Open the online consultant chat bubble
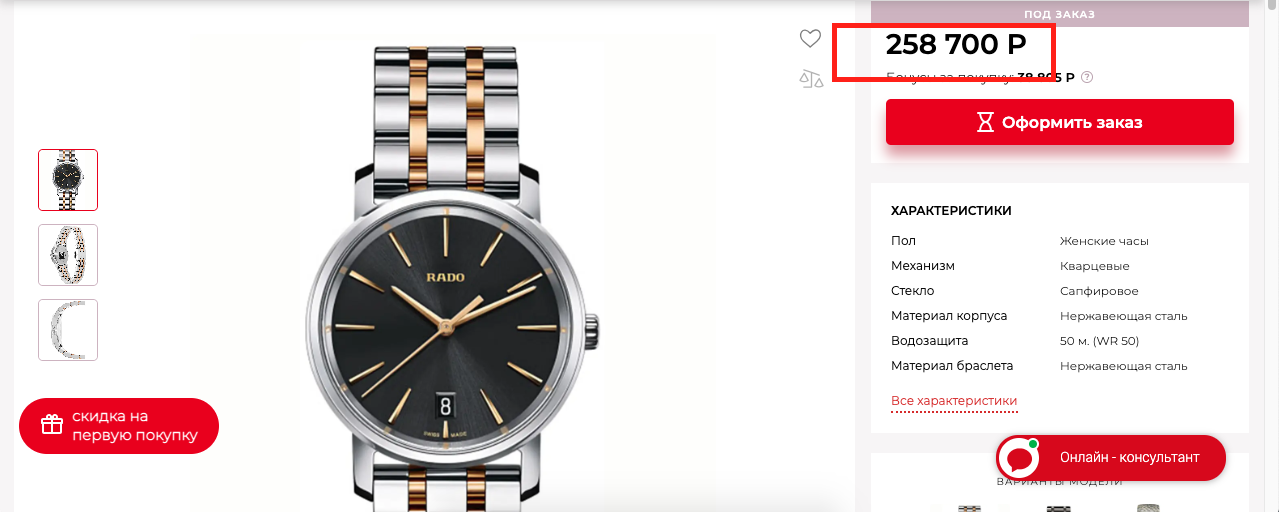This screenshot has height=512, width=1279. (x=1020, y=458)
